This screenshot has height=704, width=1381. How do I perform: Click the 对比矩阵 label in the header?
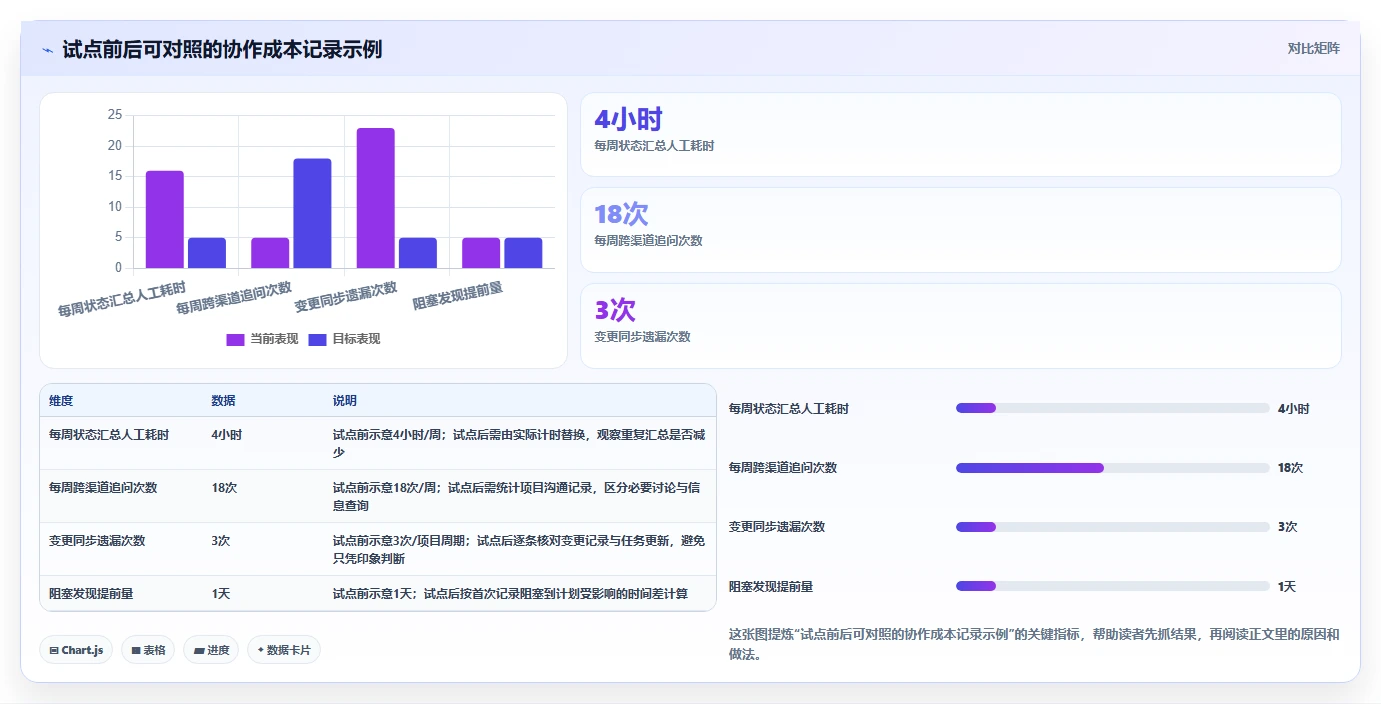click(1313, 48)
